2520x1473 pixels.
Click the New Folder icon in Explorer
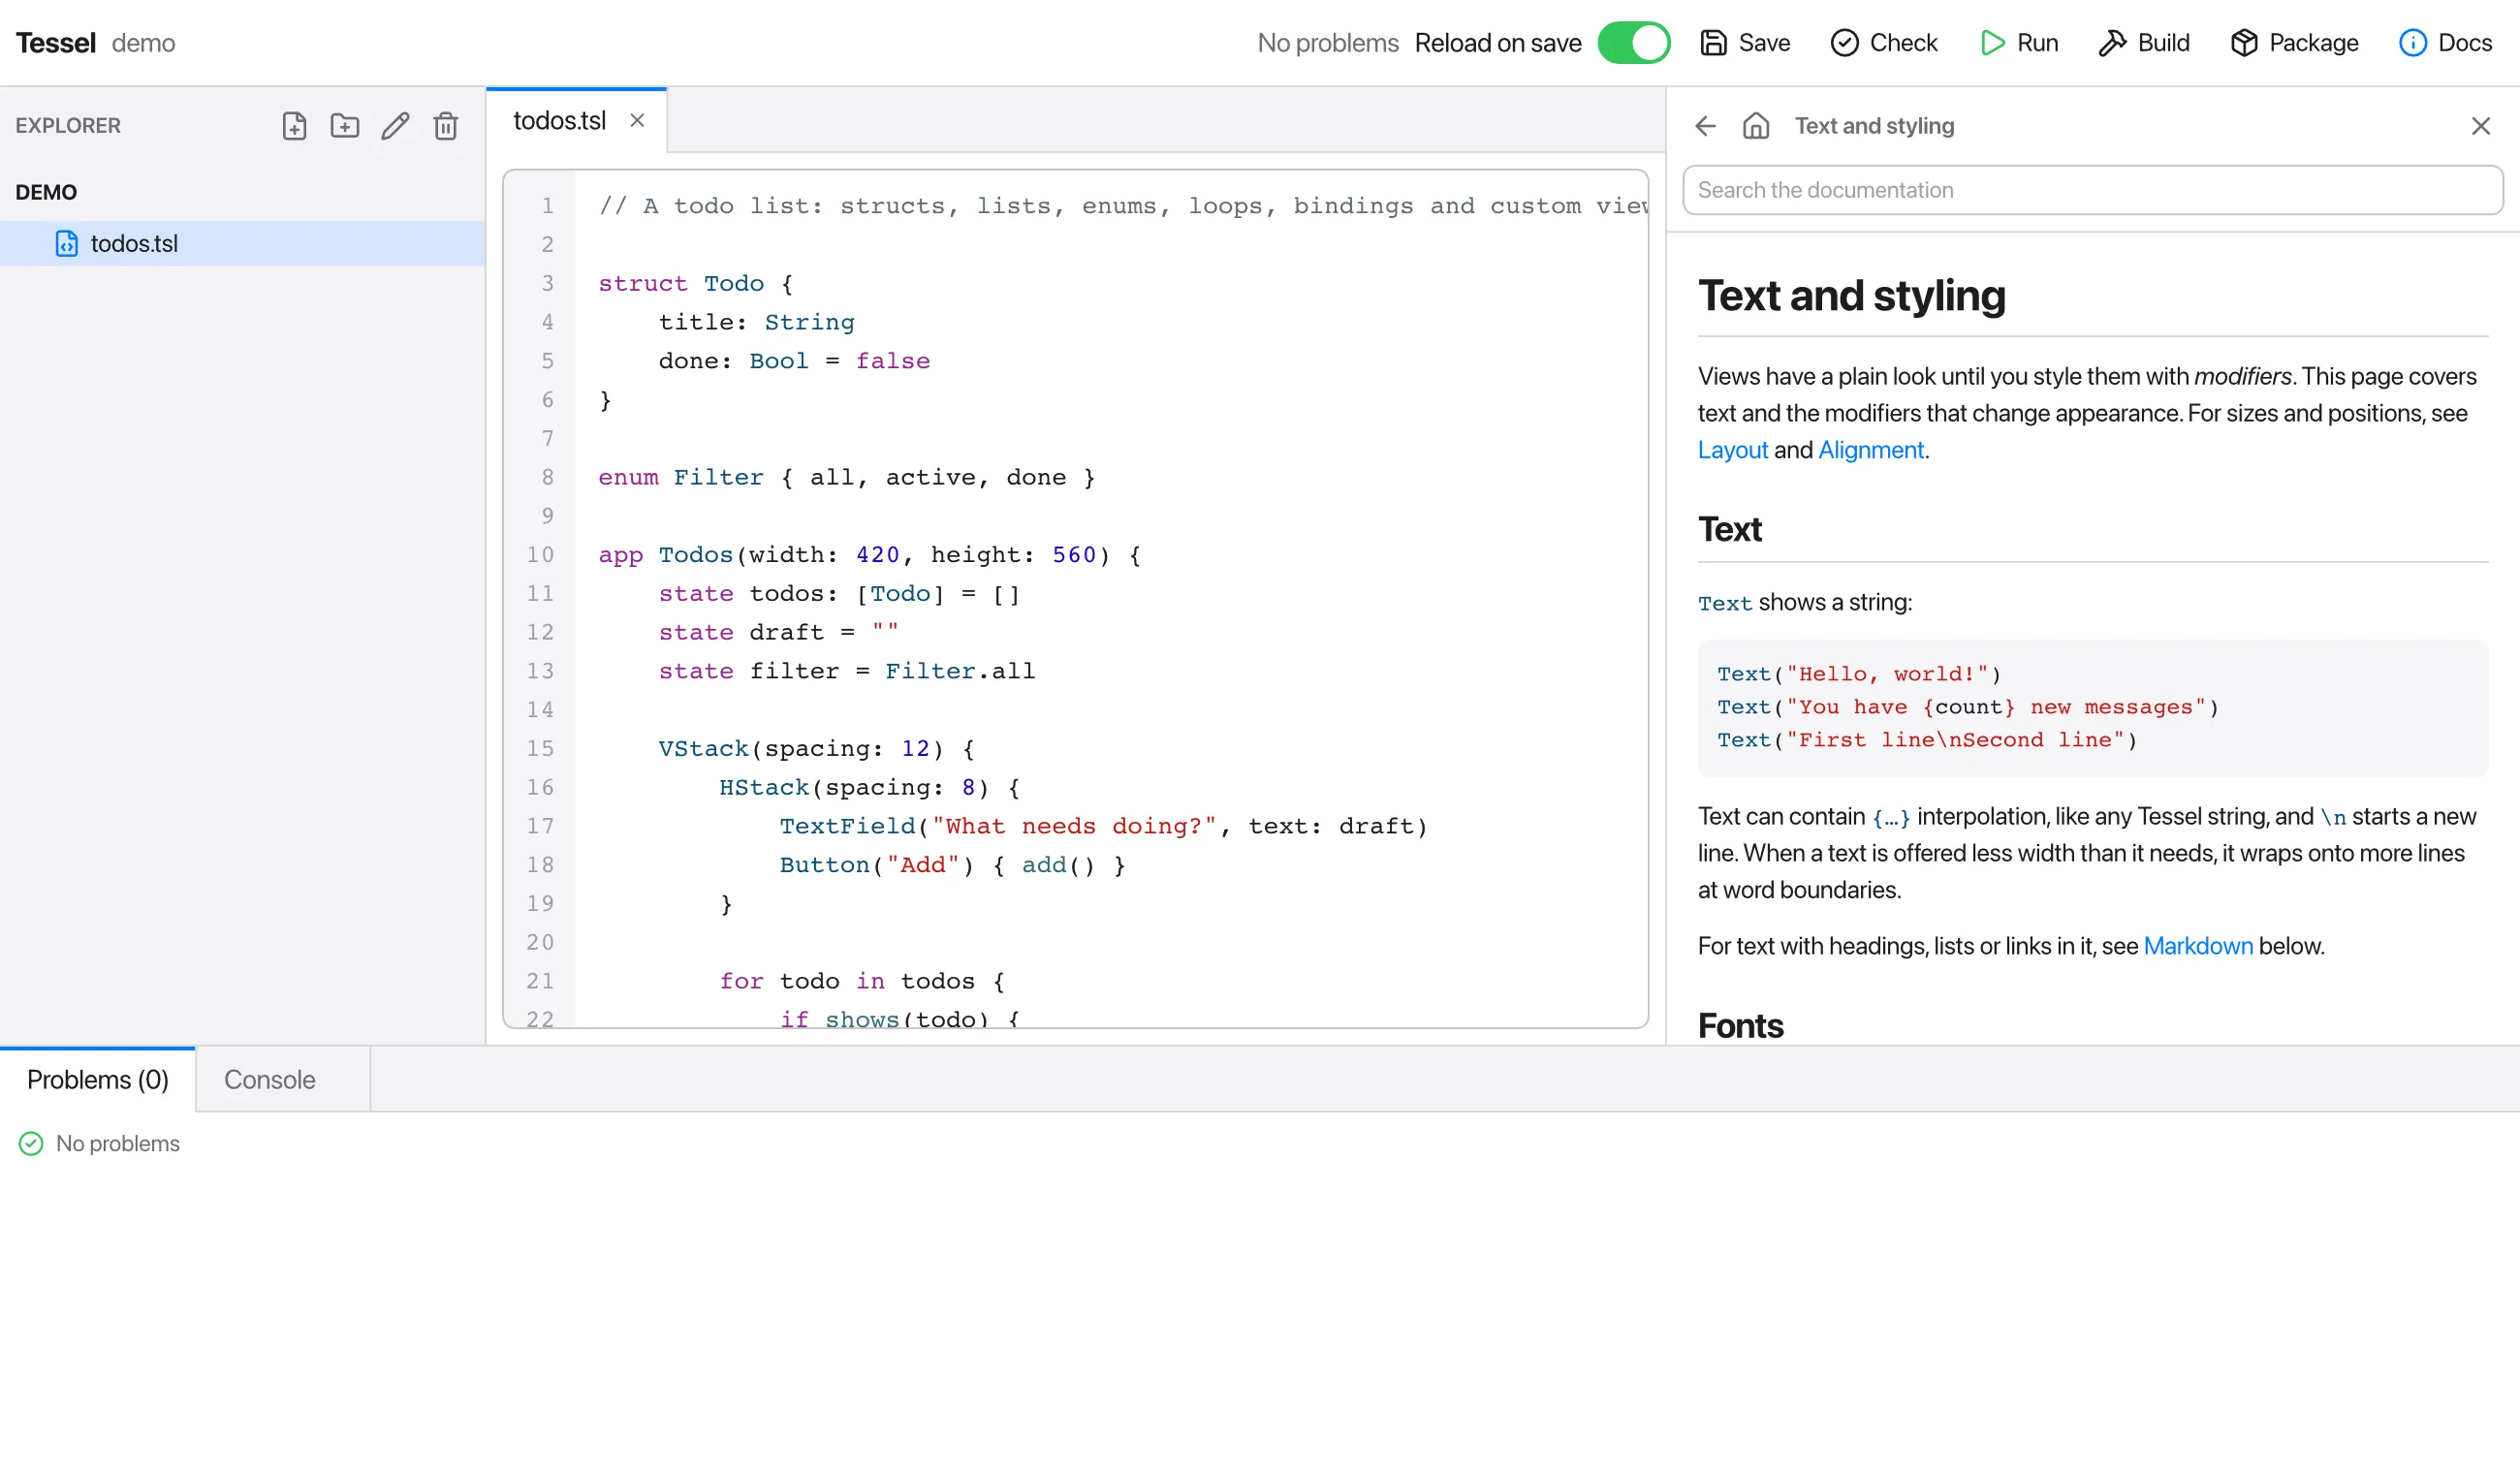[345, 126]
